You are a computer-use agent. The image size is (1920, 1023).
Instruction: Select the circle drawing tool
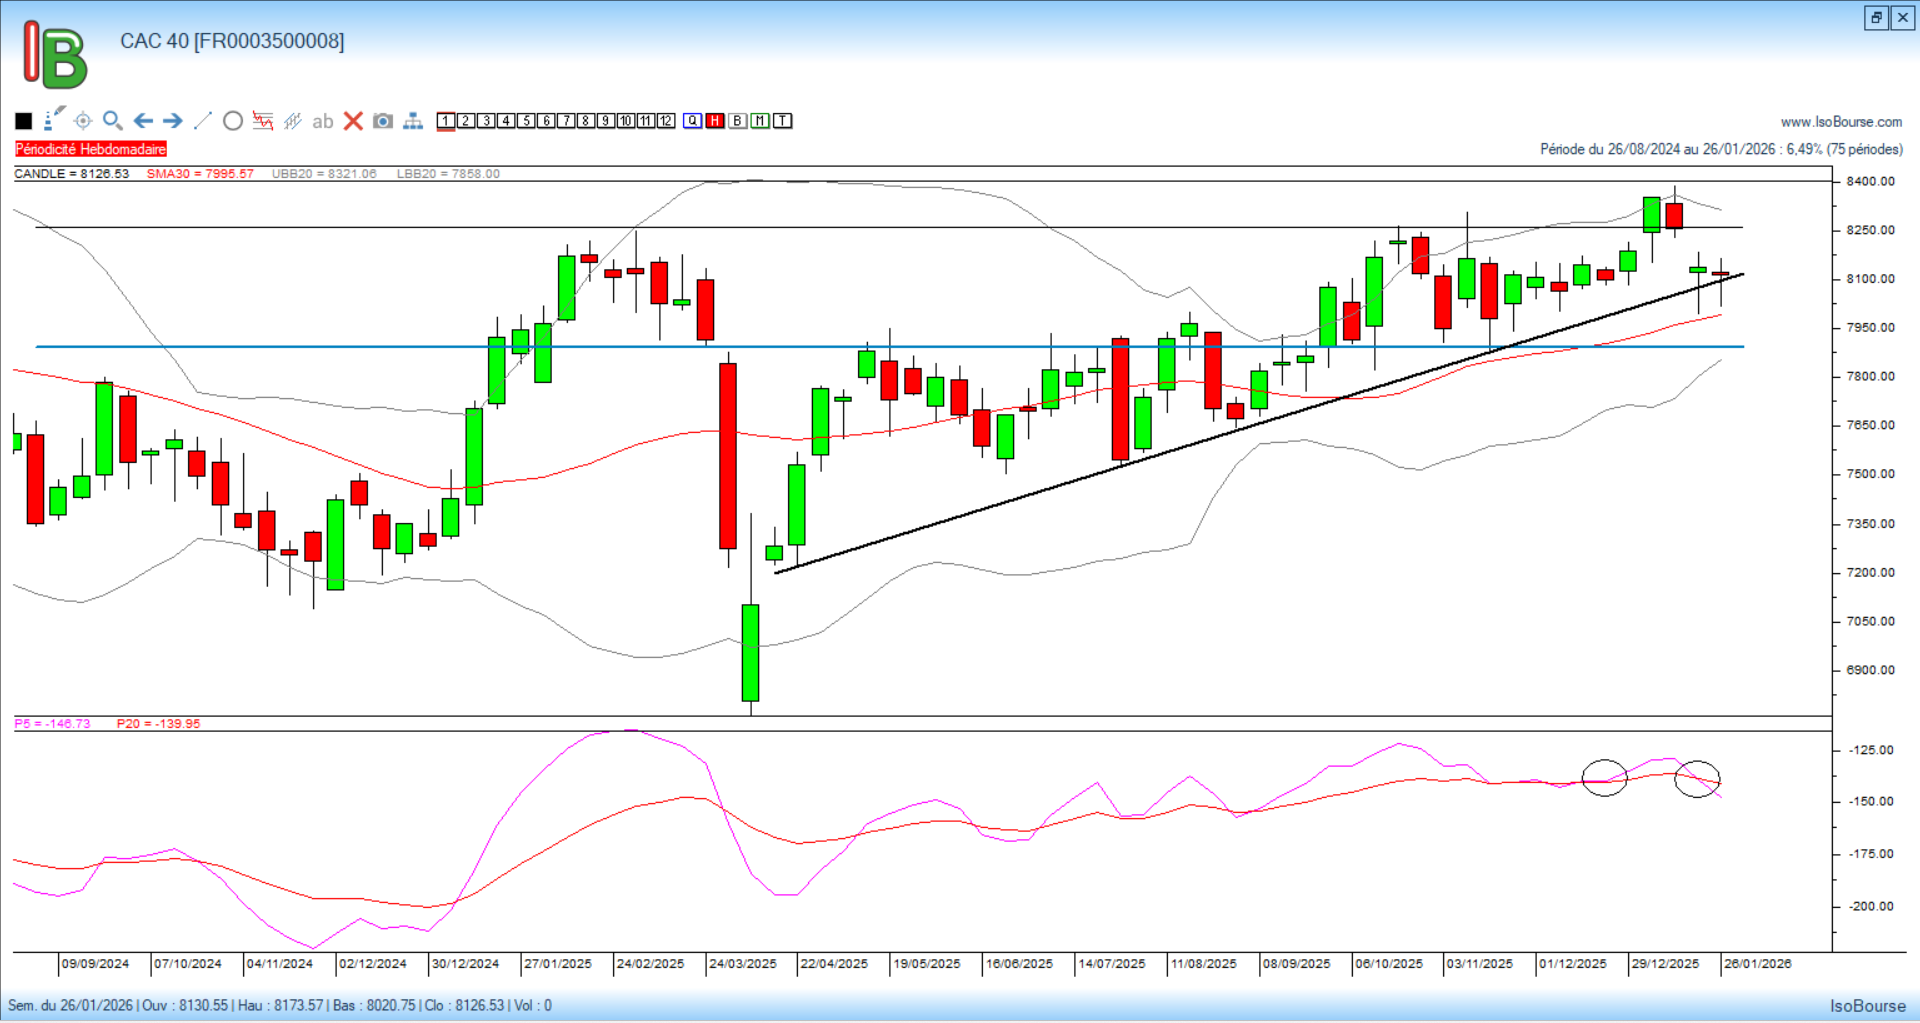coord(233,121)
